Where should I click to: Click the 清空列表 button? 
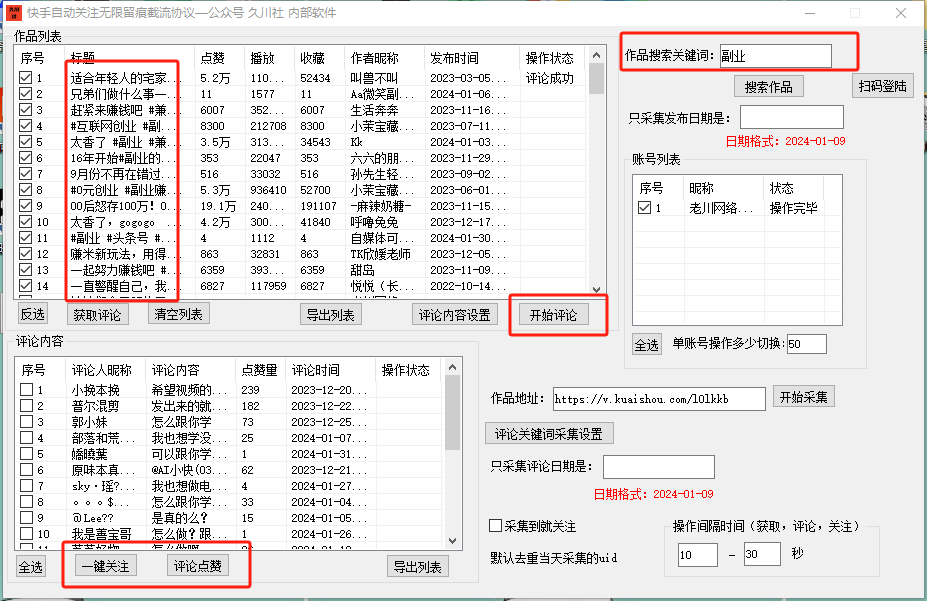(179, 315)
